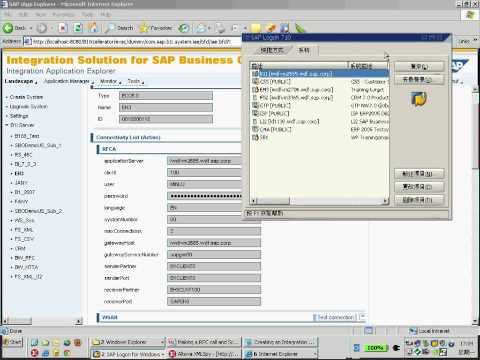This screenshot has height=360, width=480.
Task: Click the applicationServer input field
Action: [205, 161]
